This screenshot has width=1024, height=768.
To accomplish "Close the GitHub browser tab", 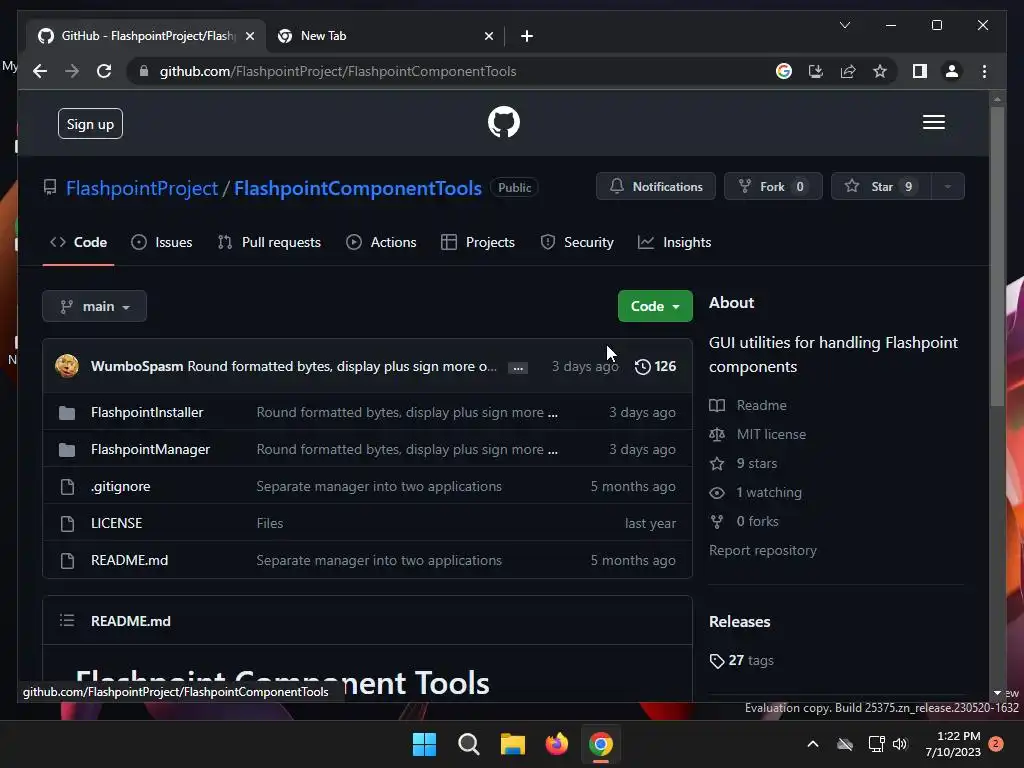I will [x=249, y=36].
